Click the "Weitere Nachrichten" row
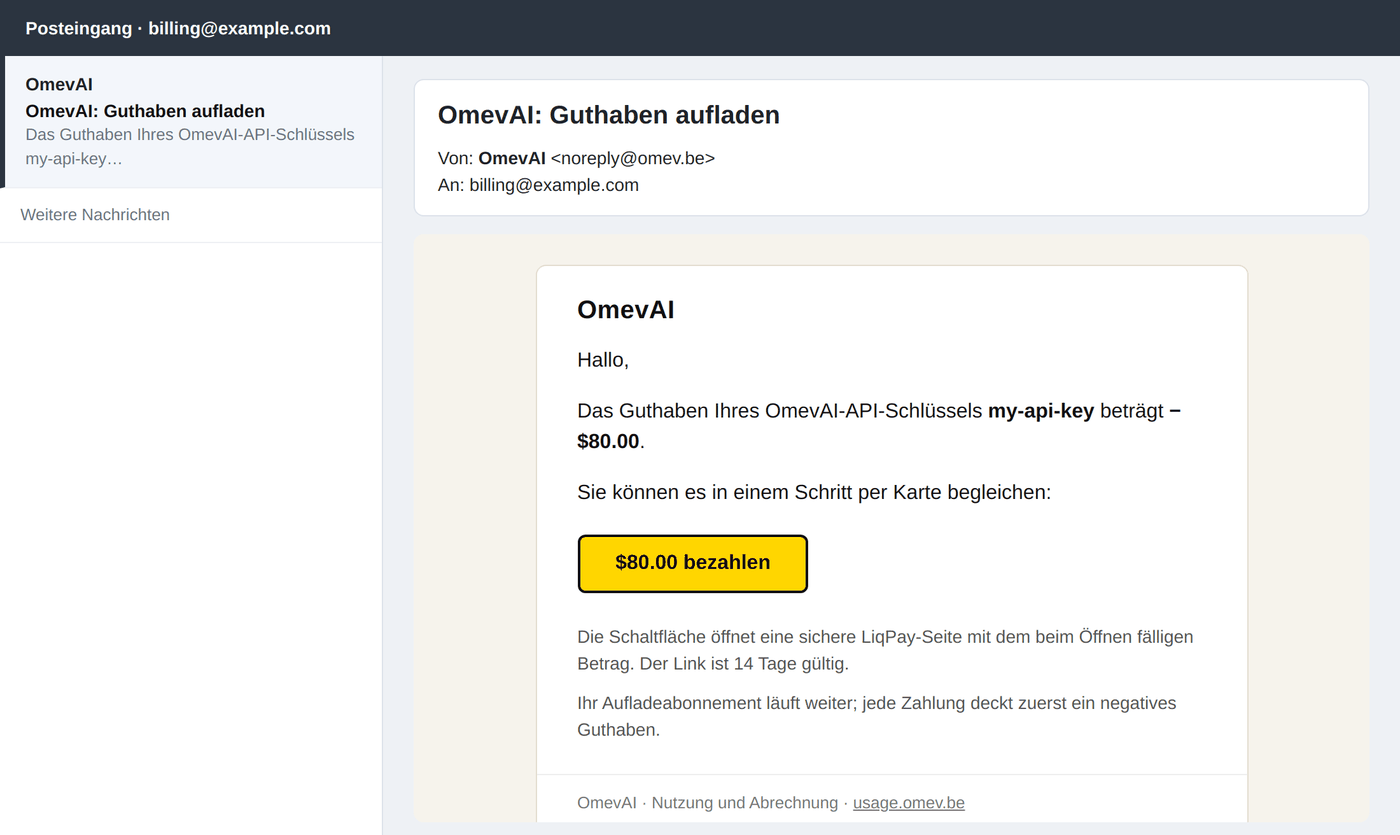This screenshot has height=835, width=1400. pos(191,215)
